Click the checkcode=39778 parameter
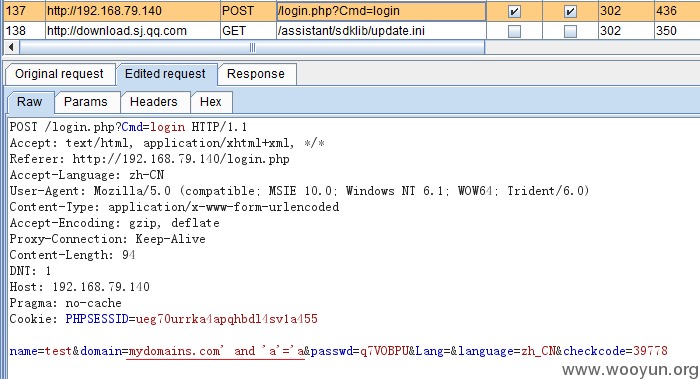The image size is (700, 379). [616, 351]
